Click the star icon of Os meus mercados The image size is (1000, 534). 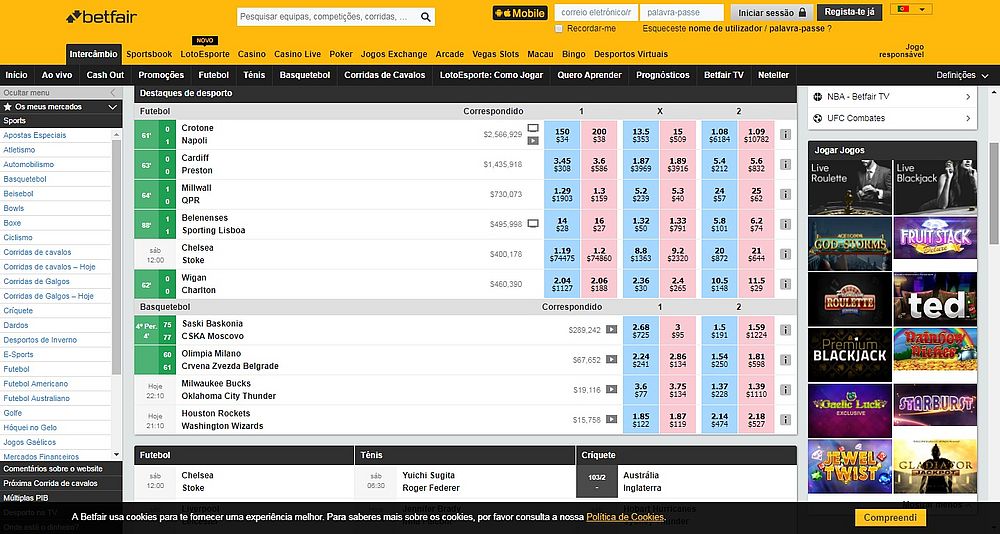(x=8, y=107)
